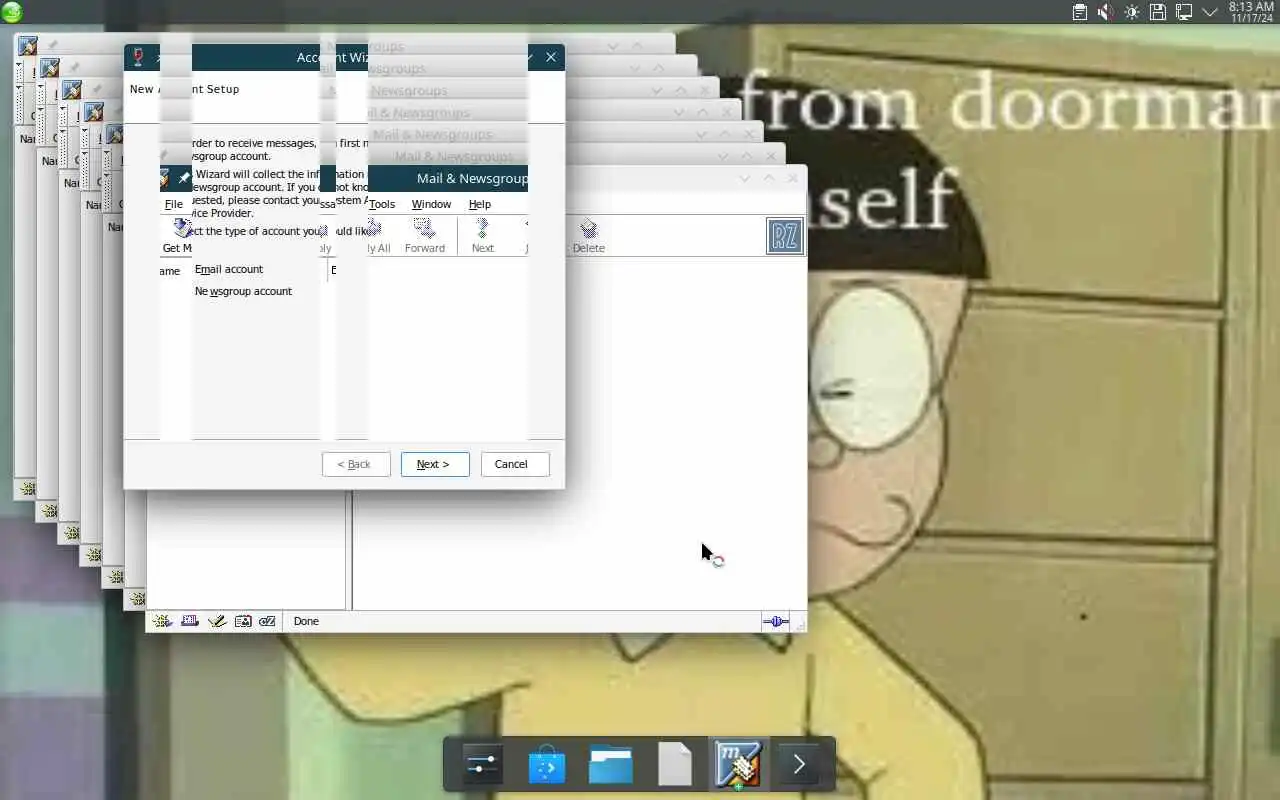This screenshot has width=1280, height=800.
Task: Open the brightness tray icon
Action: click(x=1132, y=12)
